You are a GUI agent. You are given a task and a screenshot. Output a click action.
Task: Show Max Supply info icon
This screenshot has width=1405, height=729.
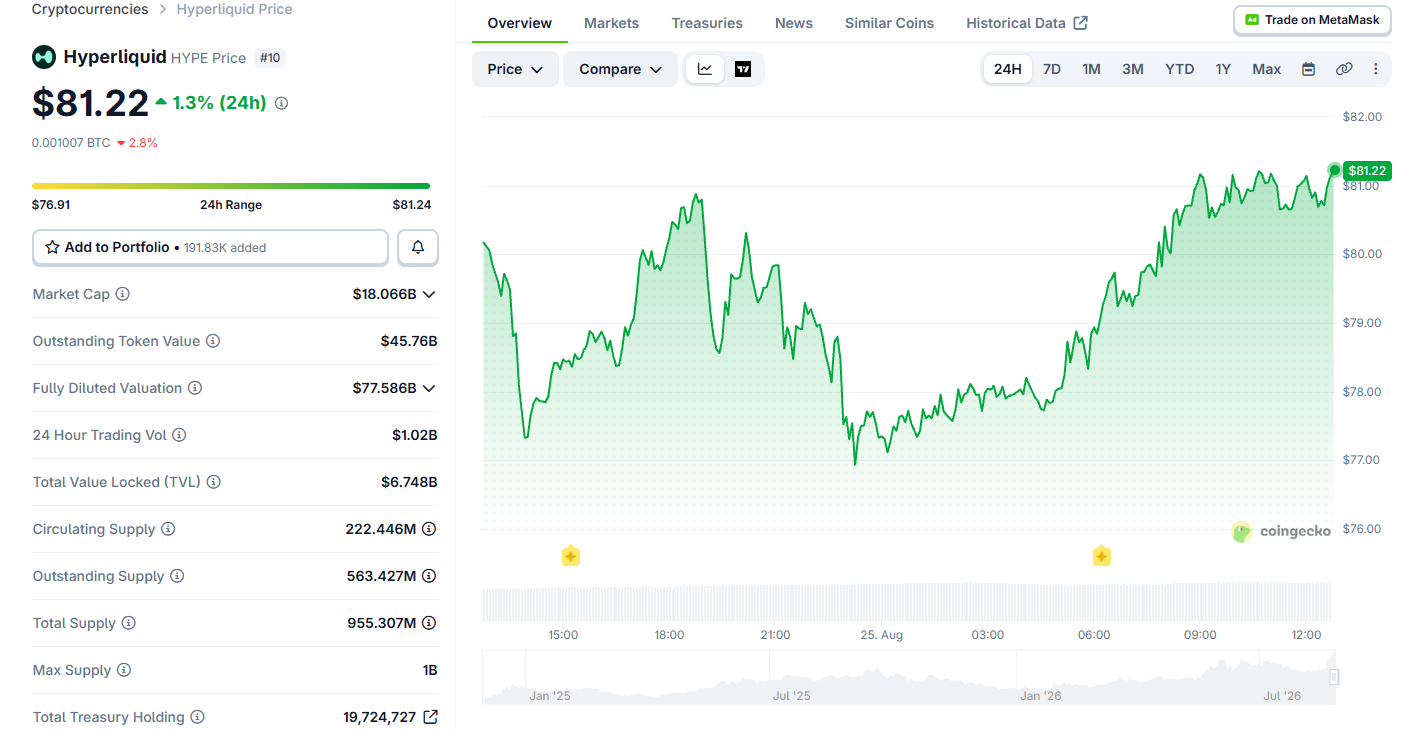click(124, 670)
